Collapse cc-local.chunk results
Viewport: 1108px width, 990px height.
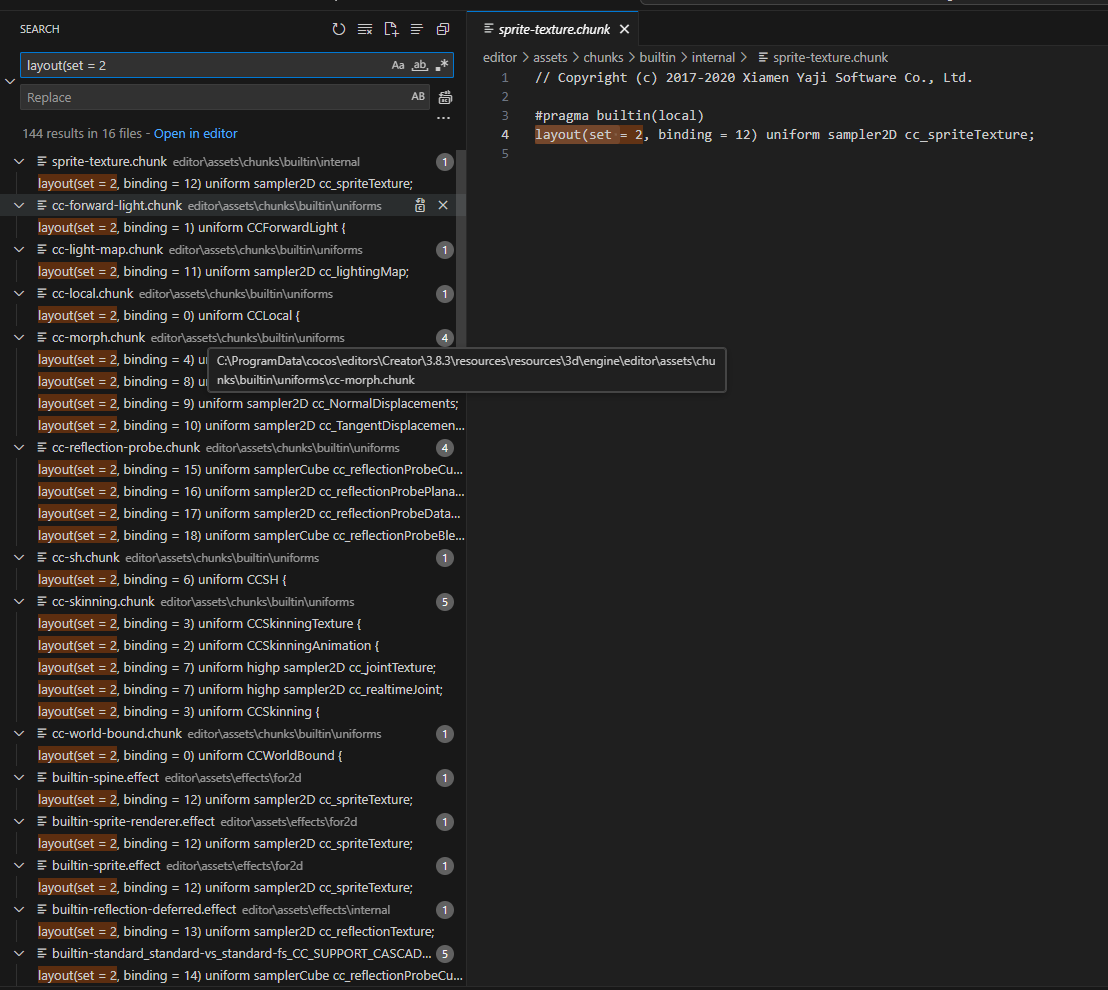tap(19, 293)
